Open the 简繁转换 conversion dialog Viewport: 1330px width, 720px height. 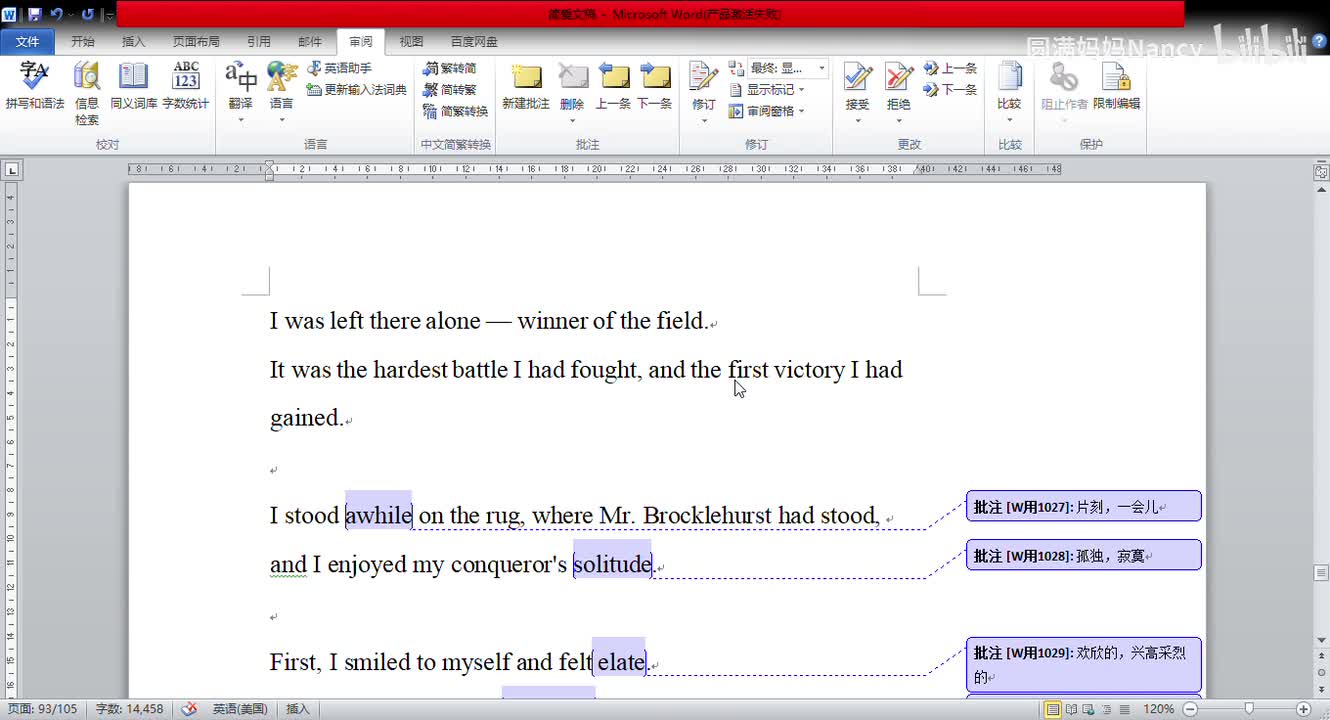455,111
